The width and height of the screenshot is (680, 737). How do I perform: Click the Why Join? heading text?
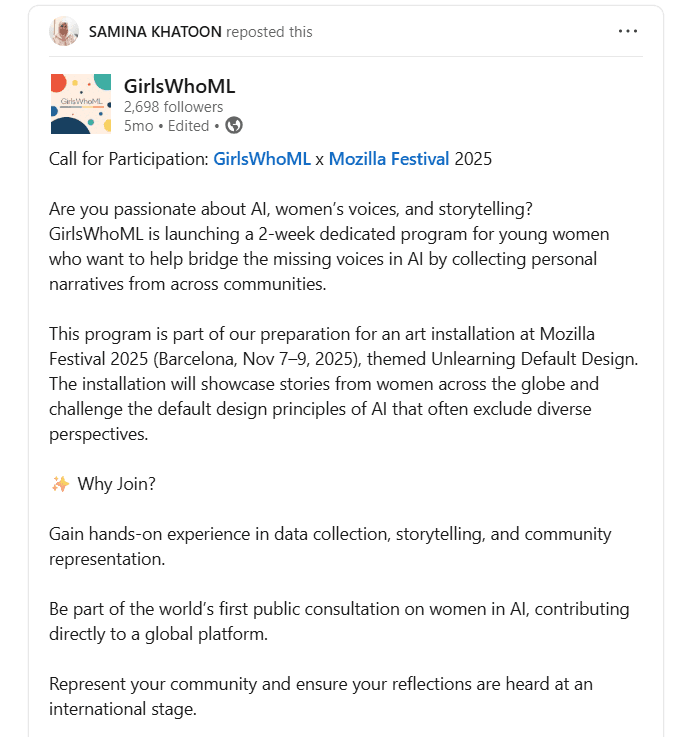point(117,484)
